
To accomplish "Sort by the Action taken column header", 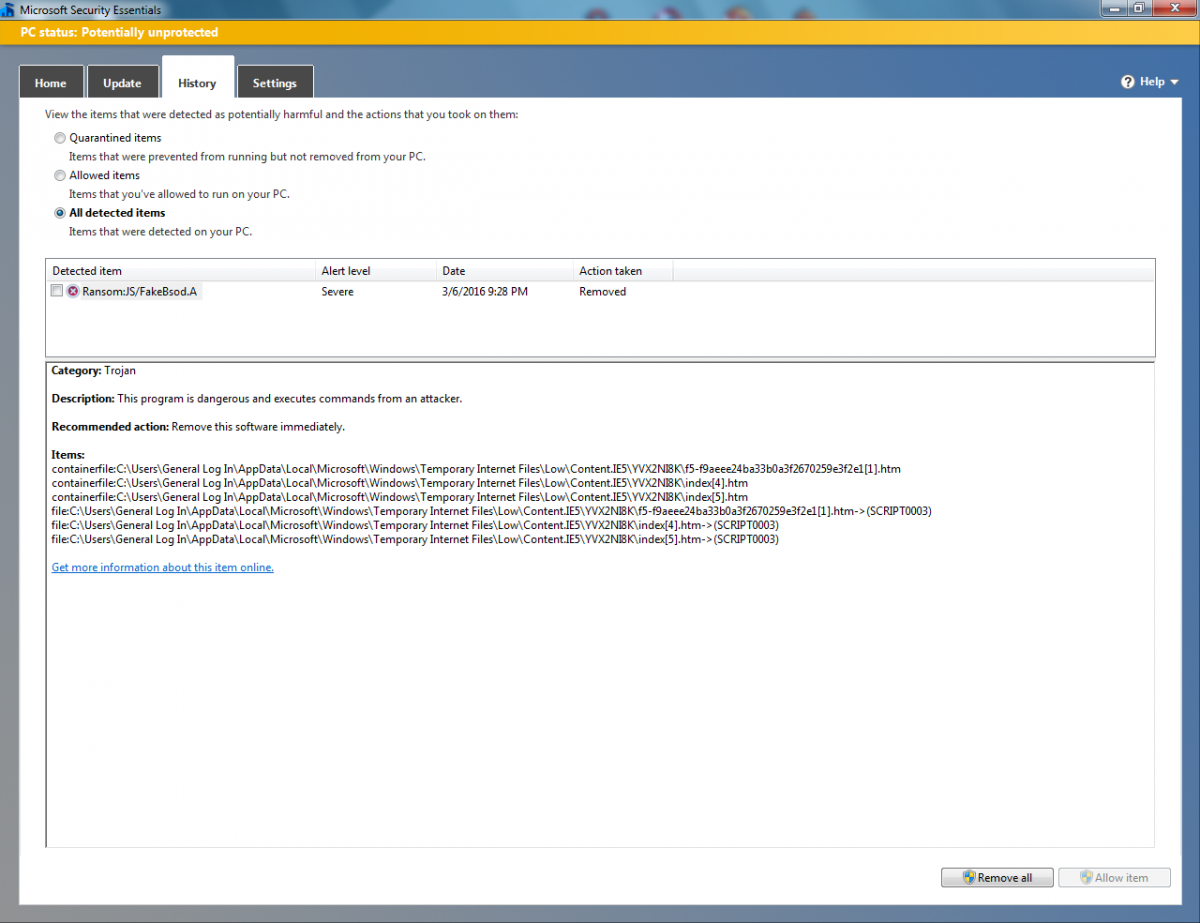I will (x=623, y=271).
